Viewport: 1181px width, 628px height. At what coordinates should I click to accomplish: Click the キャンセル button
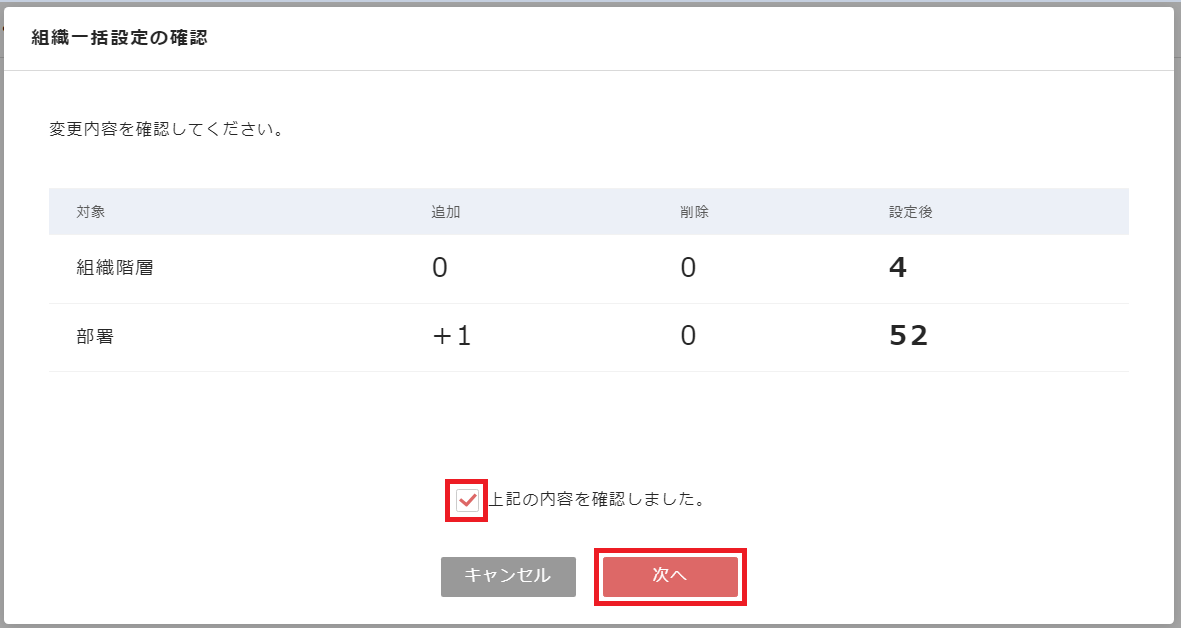click(x=508, y=576)
